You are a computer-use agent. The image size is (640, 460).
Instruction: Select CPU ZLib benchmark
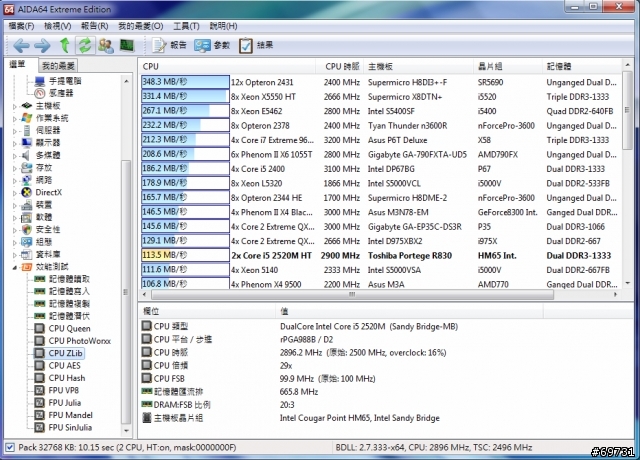[65, 353]
